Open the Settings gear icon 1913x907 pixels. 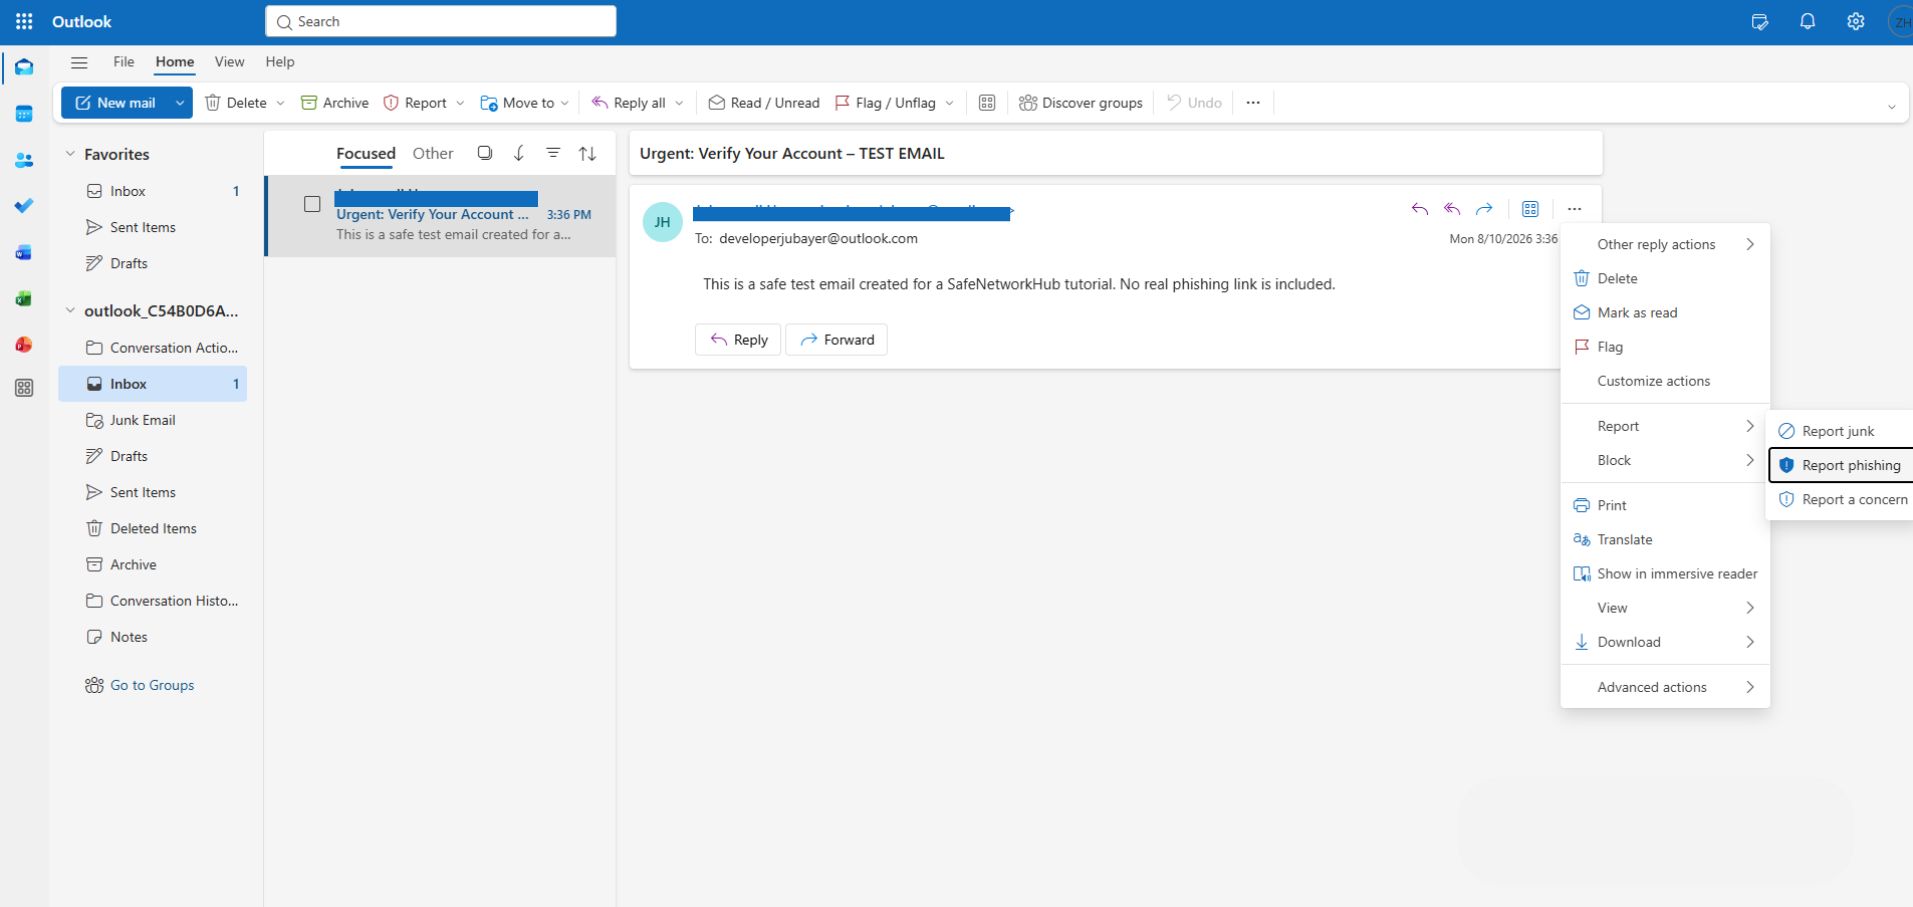pos(1855,21)
